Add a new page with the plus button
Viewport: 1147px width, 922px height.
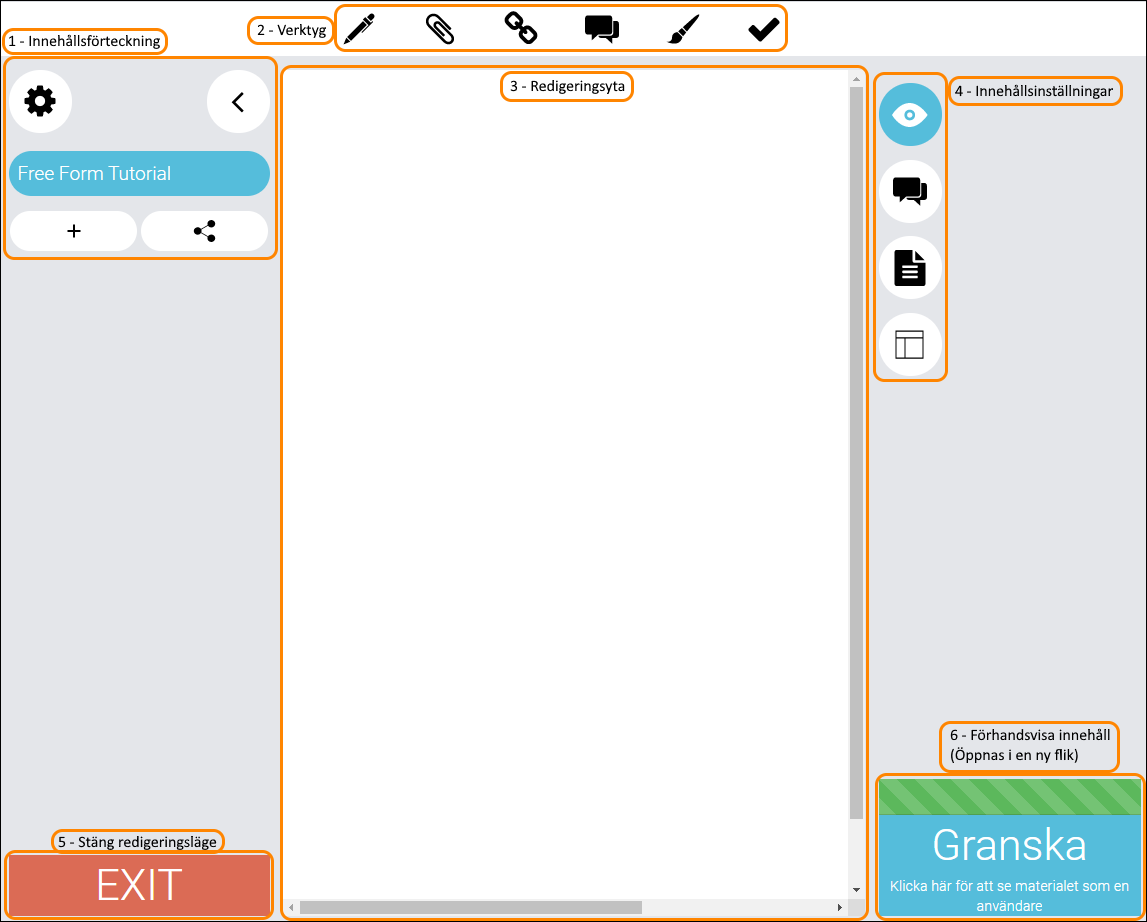pyautogui.click(x=73, y=231)
